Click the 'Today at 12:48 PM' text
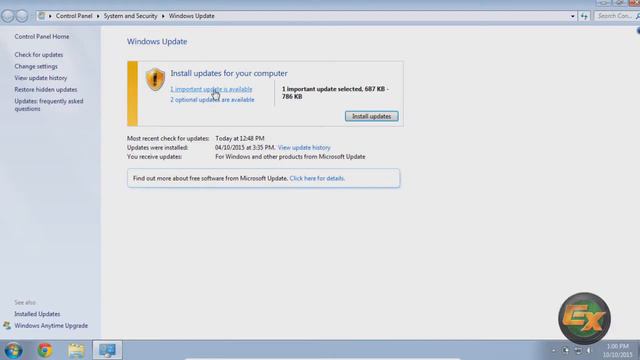The width and height of the screenshot is (640, 360). point(240,138)
